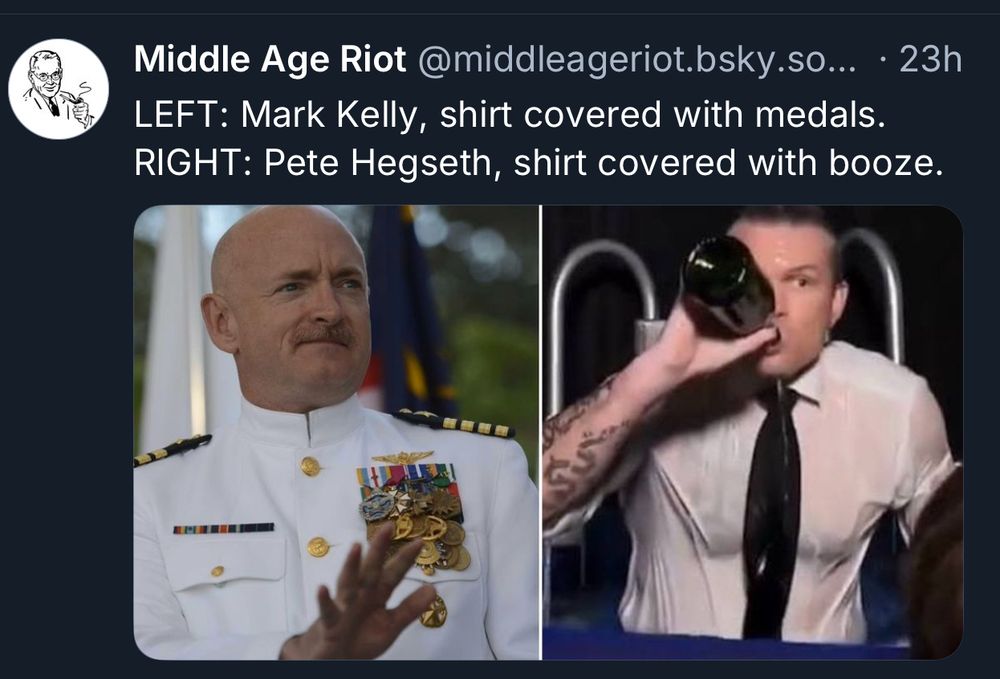This screenshot has width=1000, height=679.
Task: Click the medals cluster in the left photo
Action: coord(414,516)
